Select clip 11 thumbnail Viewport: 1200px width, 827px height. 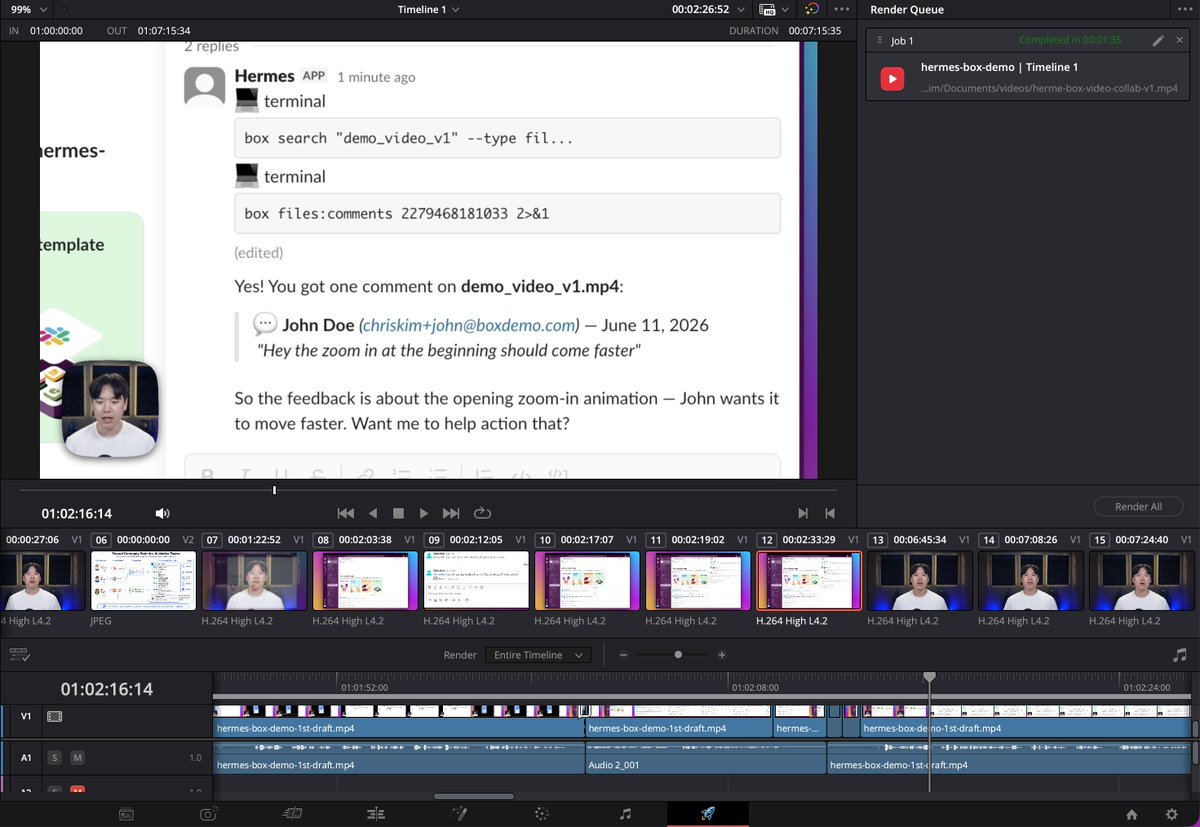point(697,580)
